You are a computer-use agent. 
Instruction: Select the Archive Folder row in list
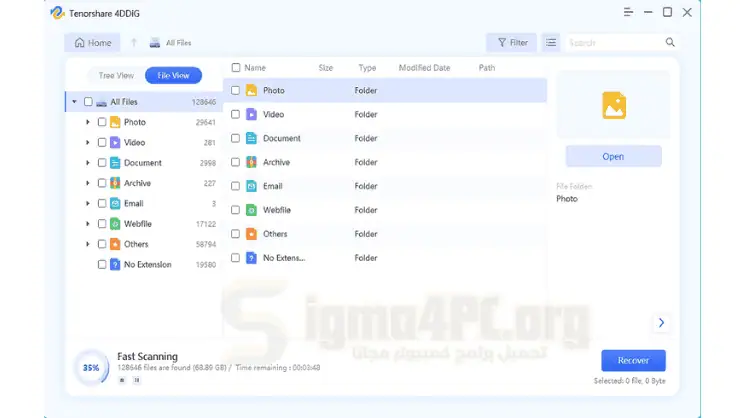[x=385, y=162]
